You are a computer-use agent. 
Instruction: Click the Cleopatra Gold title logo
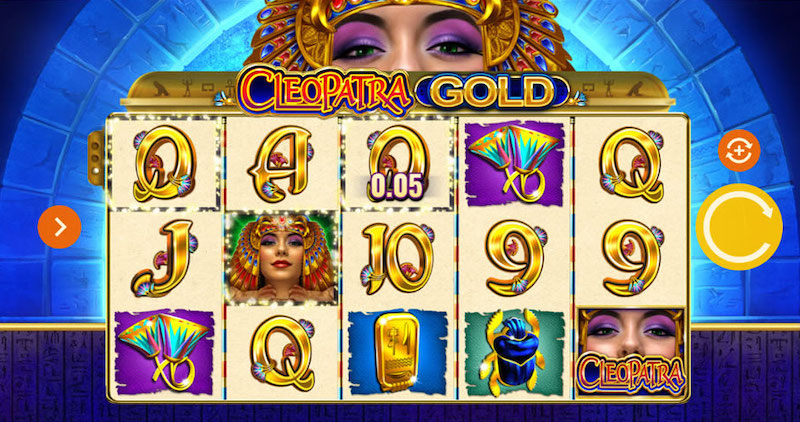pyautogui.click(x=402, y=91)
